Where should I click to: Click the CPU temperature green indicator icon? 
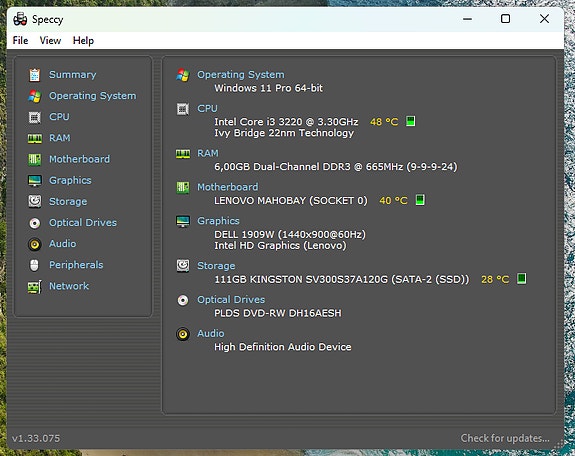411,121
